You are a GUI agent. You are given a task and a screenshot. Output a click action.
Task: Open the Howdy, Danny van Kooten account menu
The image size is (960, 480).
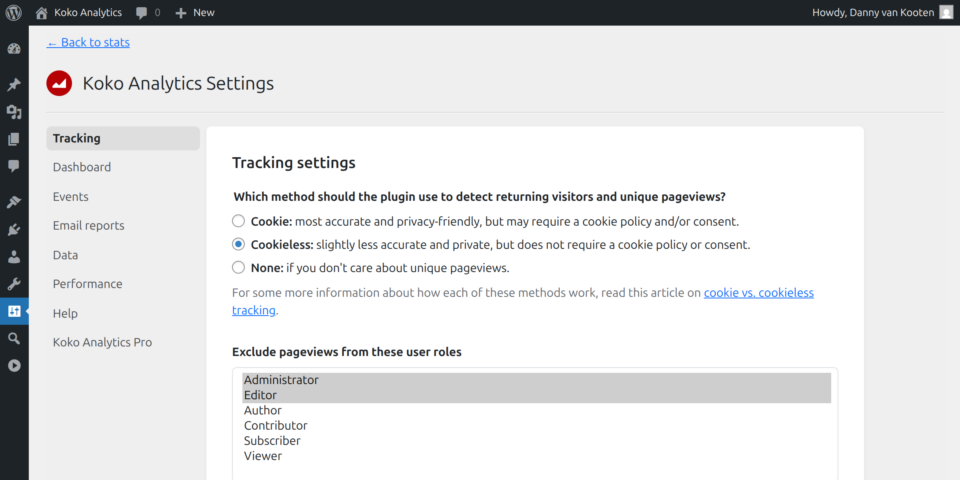tap(873, 13)
